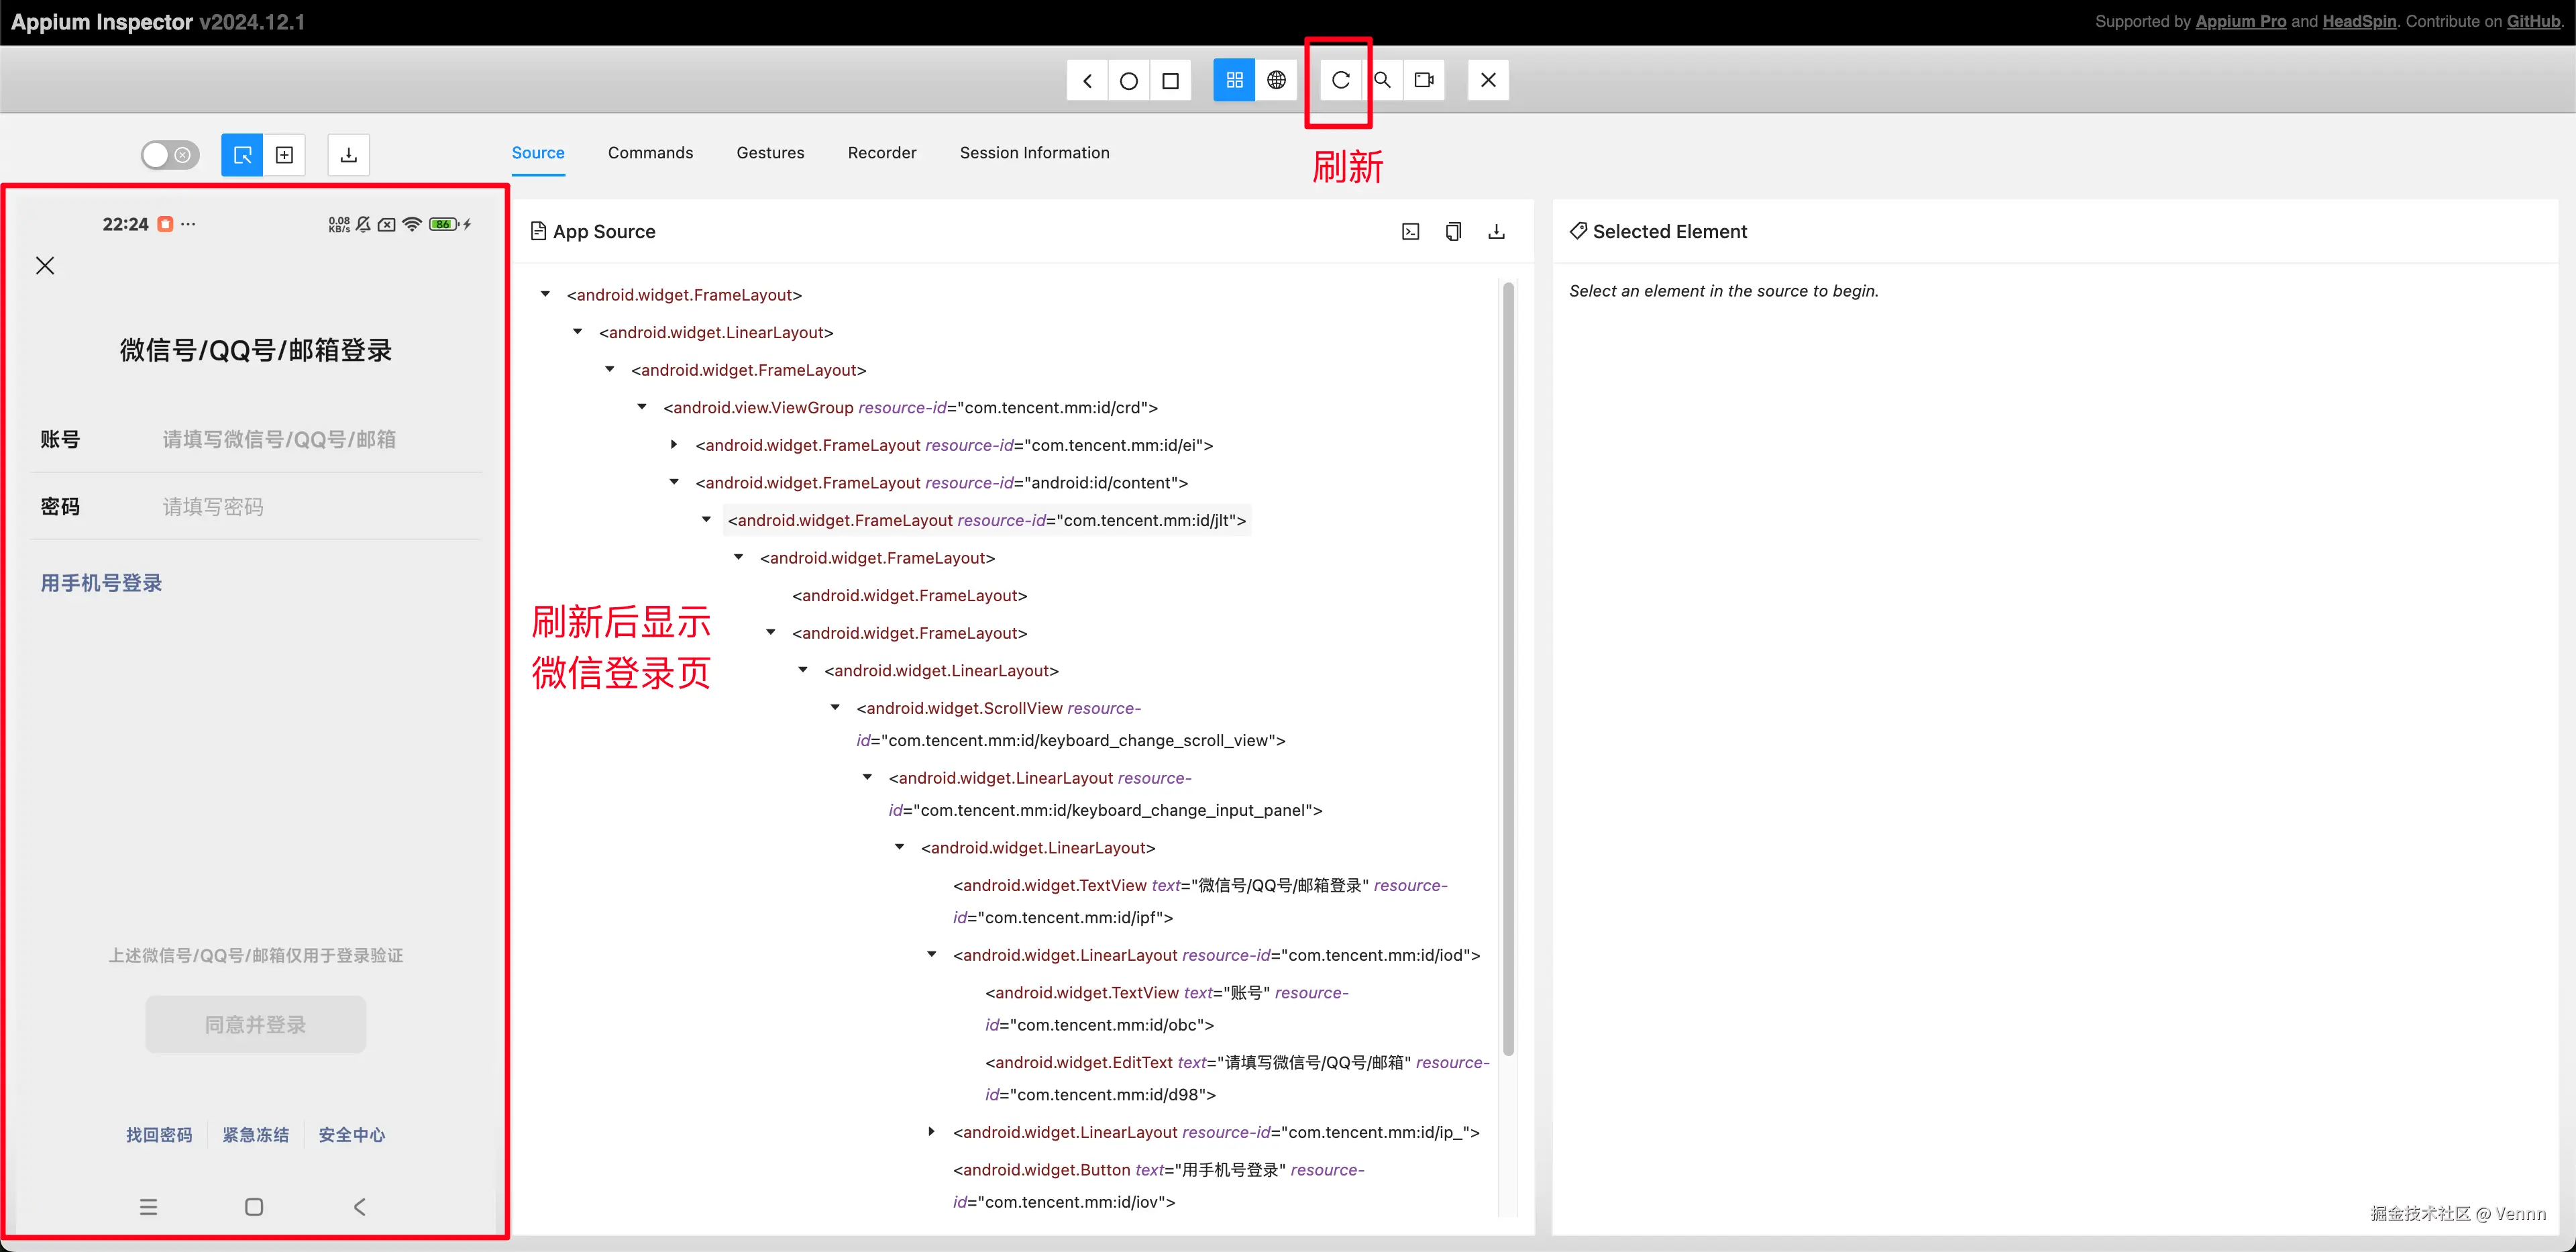The height and width of the screenshot is (1252, 2576).
Task: Tap the 用手机号登录 link in device
Action: (101, 583)
